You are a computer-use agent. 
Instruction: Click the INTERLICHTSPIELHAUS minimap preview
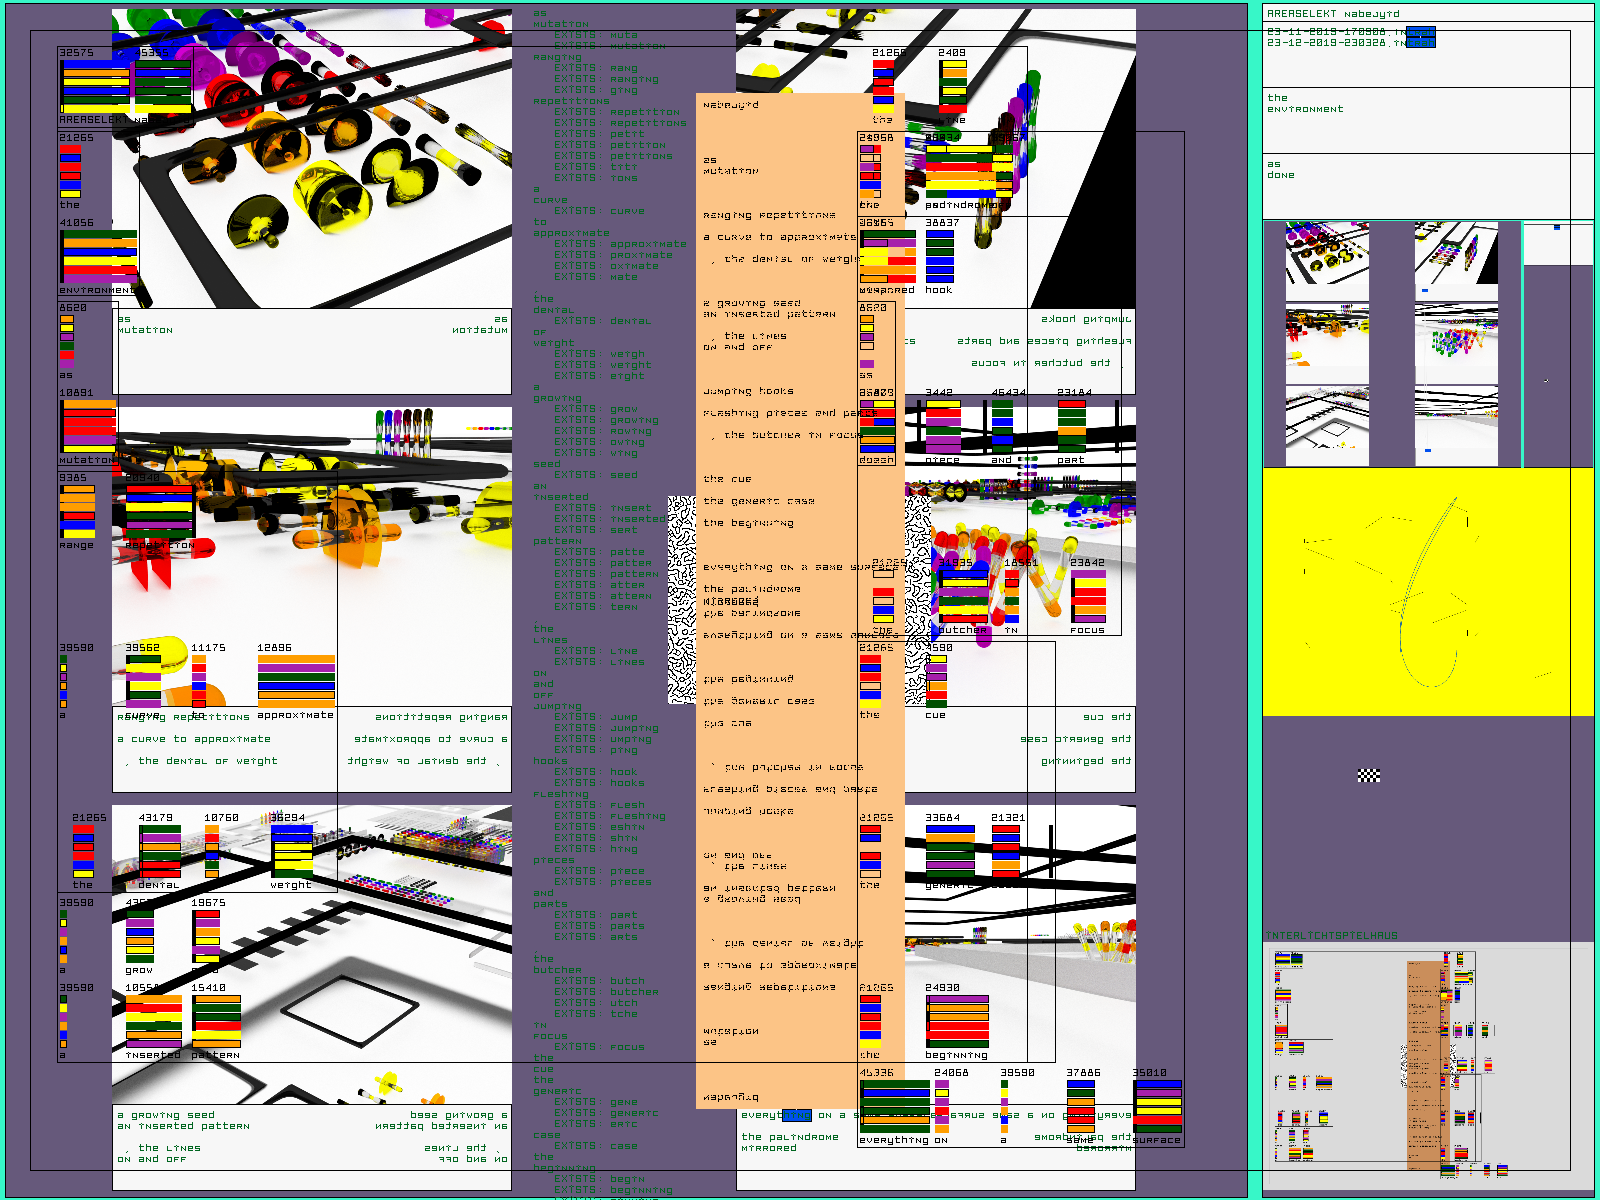coord(1428,1065)
